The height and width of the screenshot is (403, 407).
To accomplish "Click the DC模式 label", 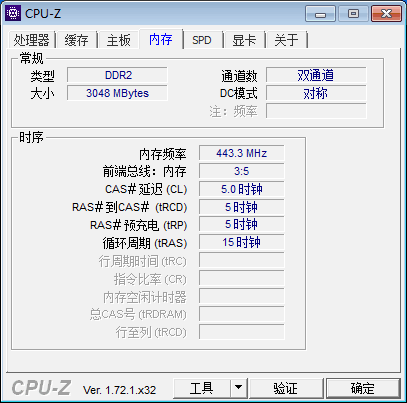I will point(239,94).
